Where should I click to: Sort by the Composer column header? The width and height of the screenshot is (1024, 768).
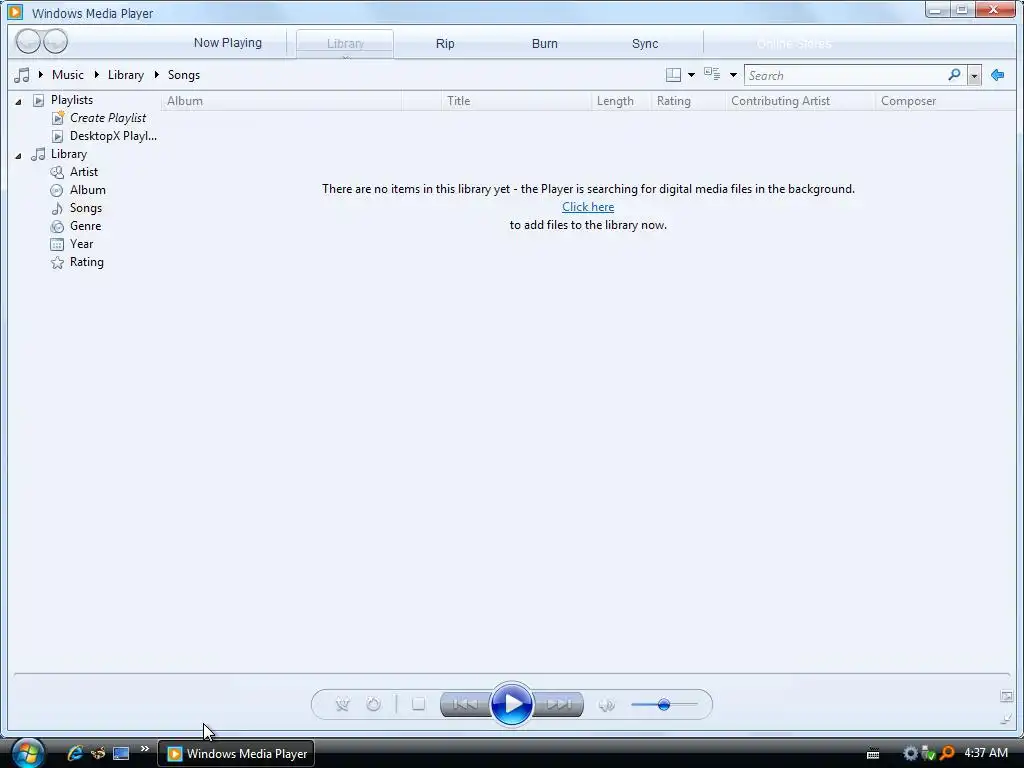pyautogui.click(x=943, y=101)
